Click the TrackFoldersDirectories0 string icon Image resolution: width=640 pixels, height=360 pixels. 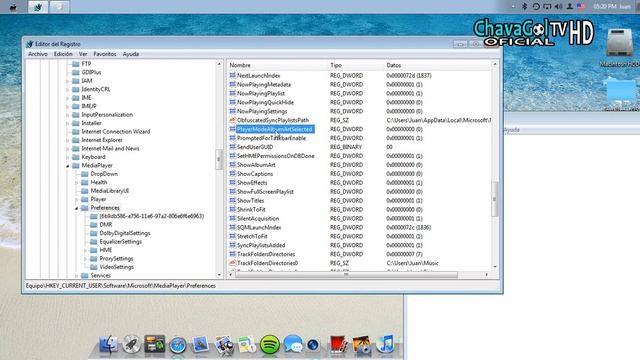click(x=232, y=263)
